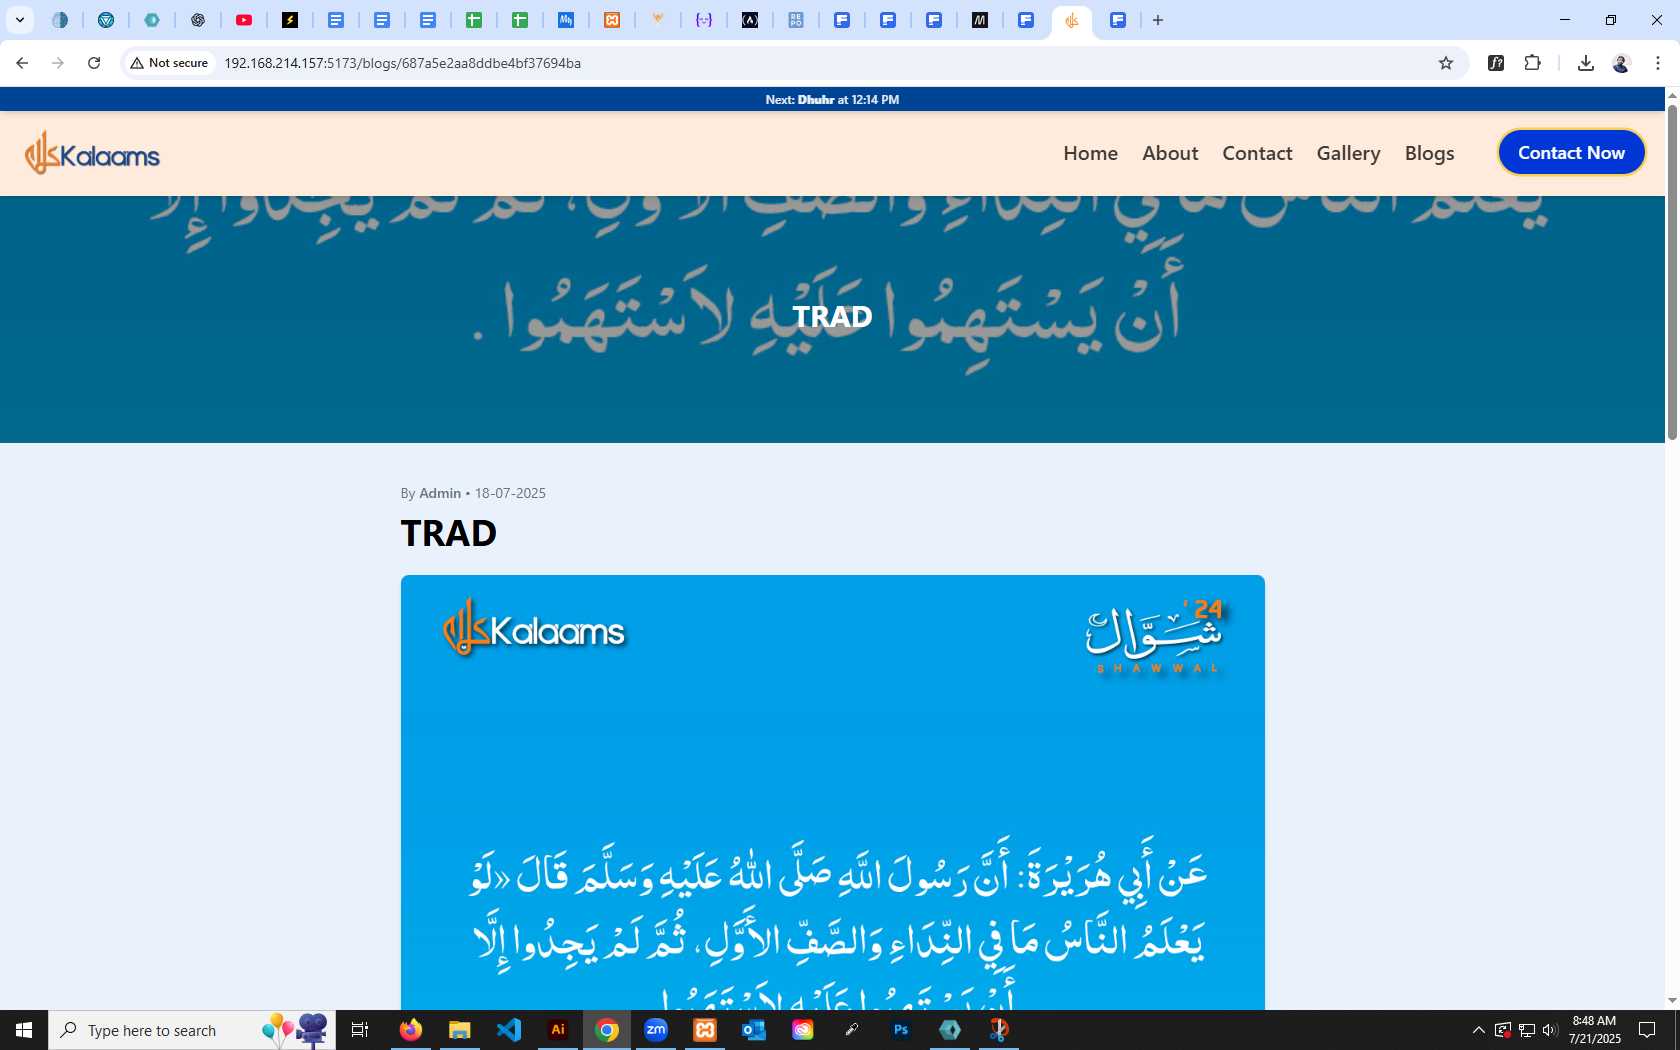Switch to the black lightning-bolt tab
Screen dimensions: 1680x1050
(x=290, y=20)
